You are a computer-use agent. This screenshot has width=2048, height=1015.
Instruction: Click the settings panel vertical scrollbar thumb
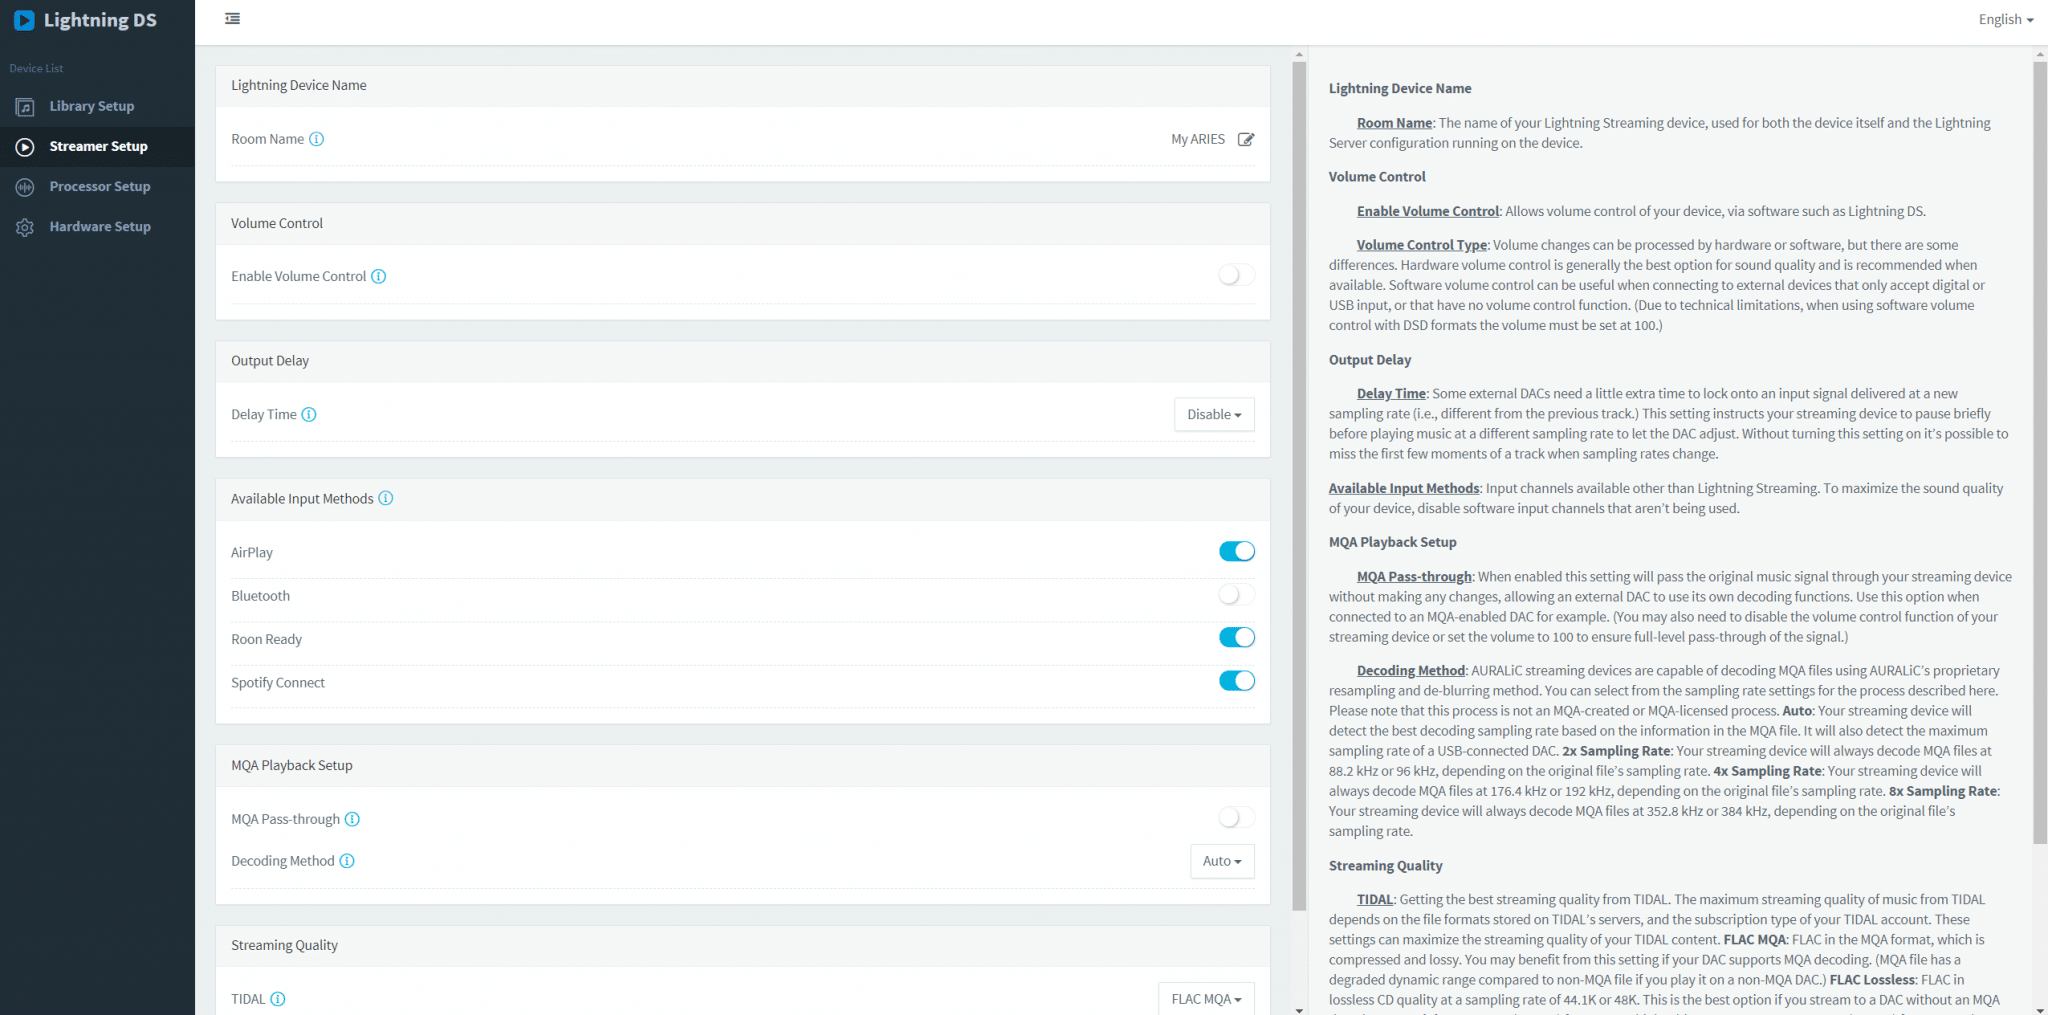coord(1300,486)
